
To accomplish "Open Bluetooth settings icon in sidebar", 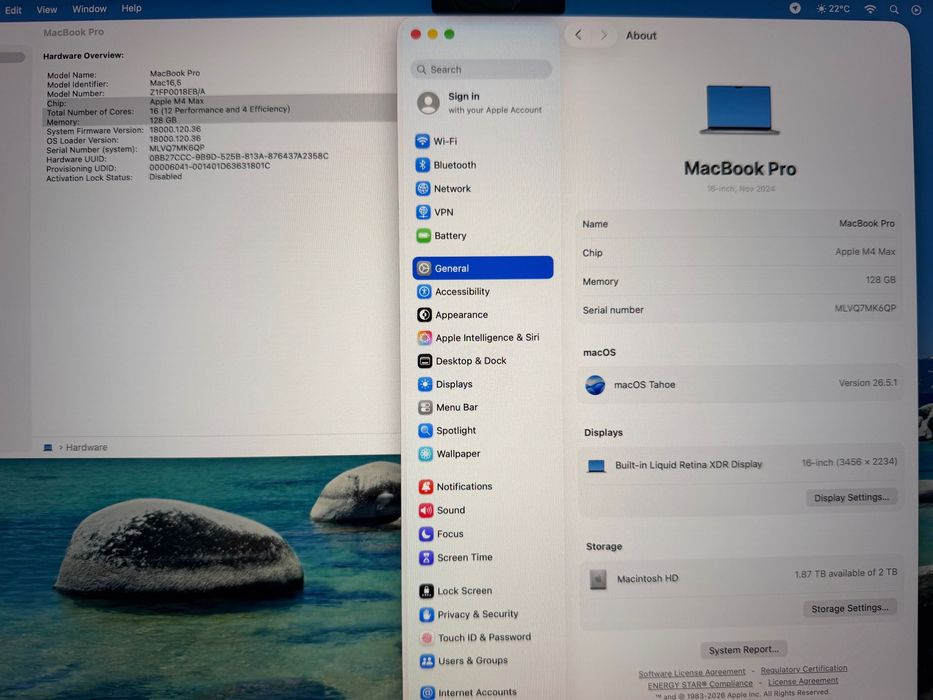I will click(x=422, y=165).
